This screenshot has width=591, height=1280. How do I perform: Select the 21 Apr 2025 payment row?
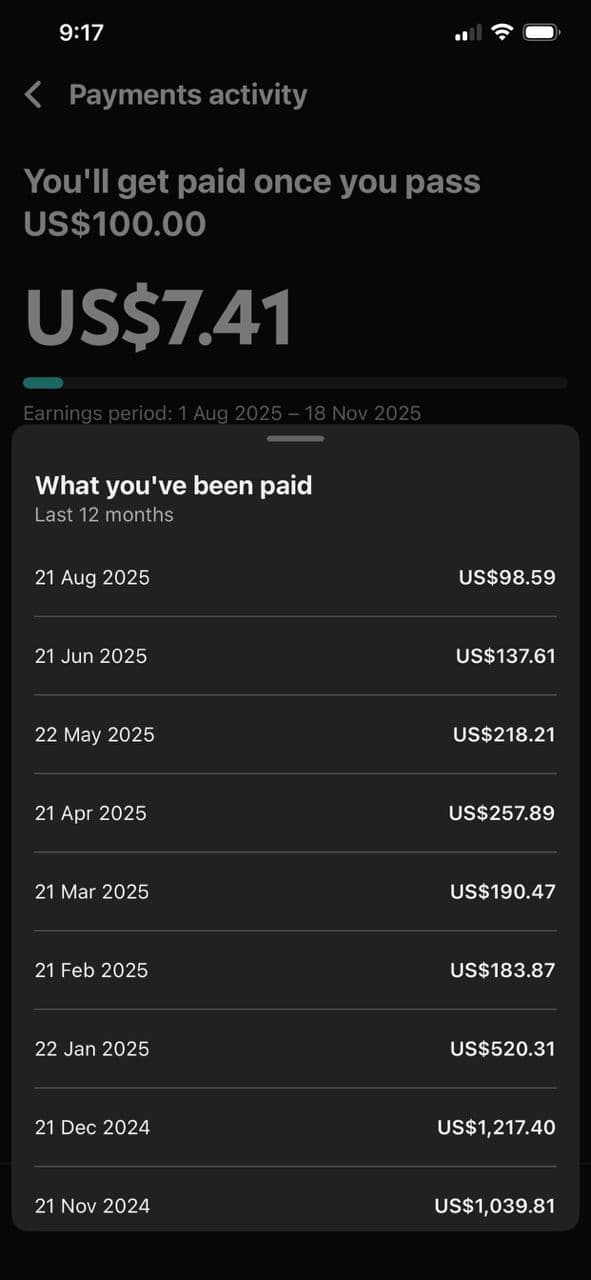[295, 813]
